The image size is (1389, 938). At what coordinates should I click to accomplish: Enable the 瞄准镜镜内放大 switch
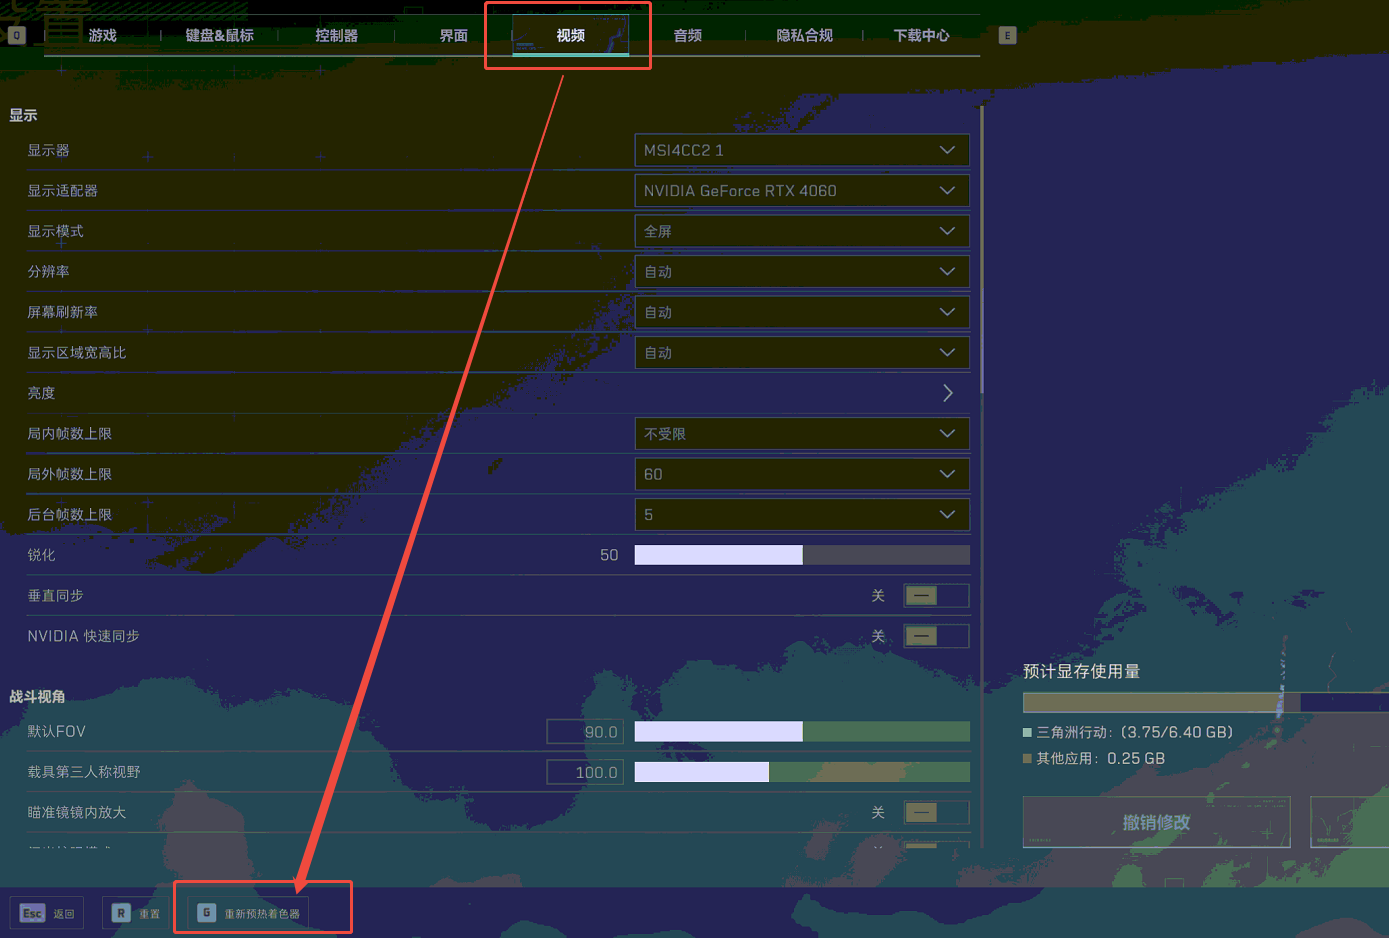tap(935, 812)
